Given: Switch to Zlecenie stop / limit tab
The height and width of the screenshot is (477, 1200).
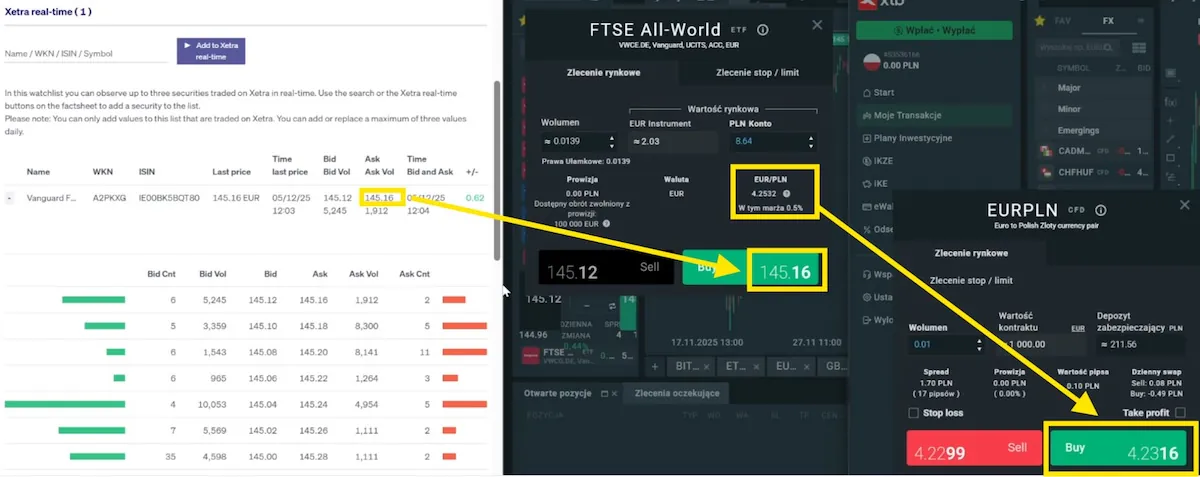Looking at the screenshot, I should click(x=756, y=73).
